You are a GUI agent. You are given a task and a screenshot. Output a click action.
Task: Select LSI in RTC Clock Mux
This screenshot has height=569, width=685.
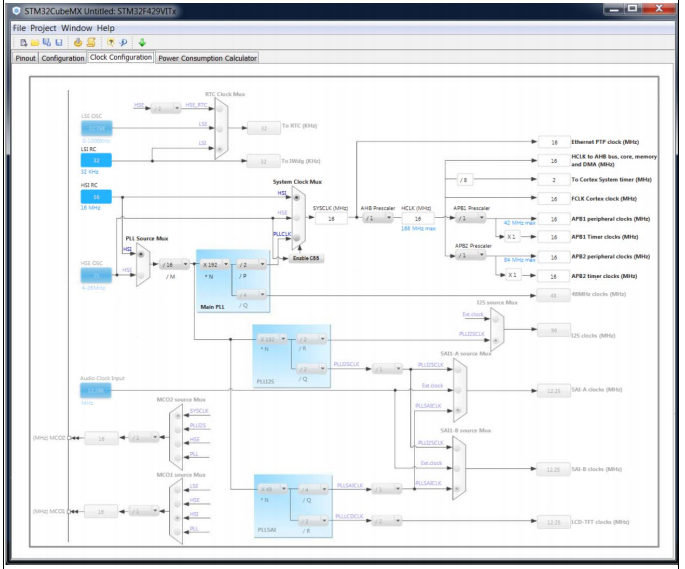[220, 149]
